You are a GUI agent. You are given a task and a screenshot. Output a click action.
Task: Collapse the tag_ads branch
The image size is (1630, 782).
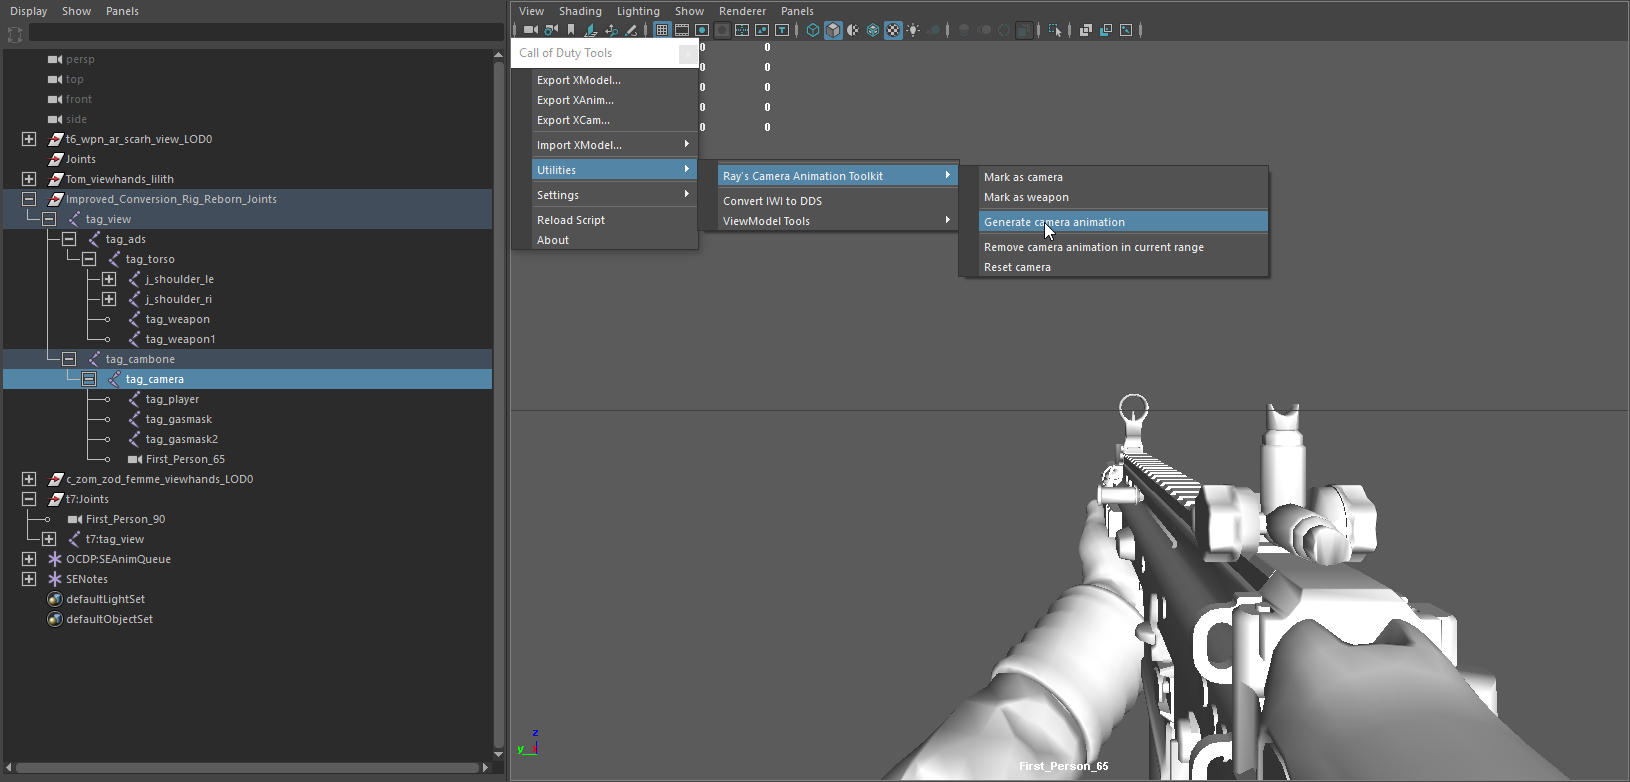click(69, 239)
